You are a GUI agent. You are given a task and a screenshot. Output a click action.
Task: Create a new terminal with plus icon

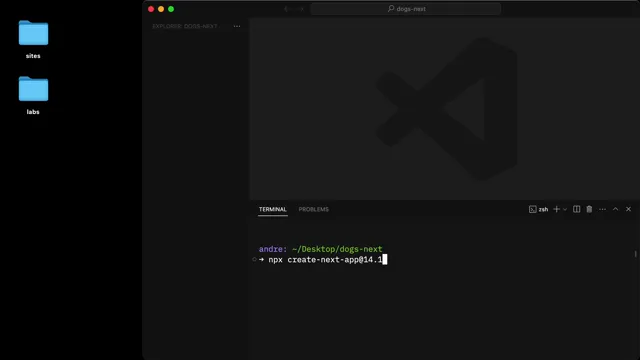tap(556, 209)
